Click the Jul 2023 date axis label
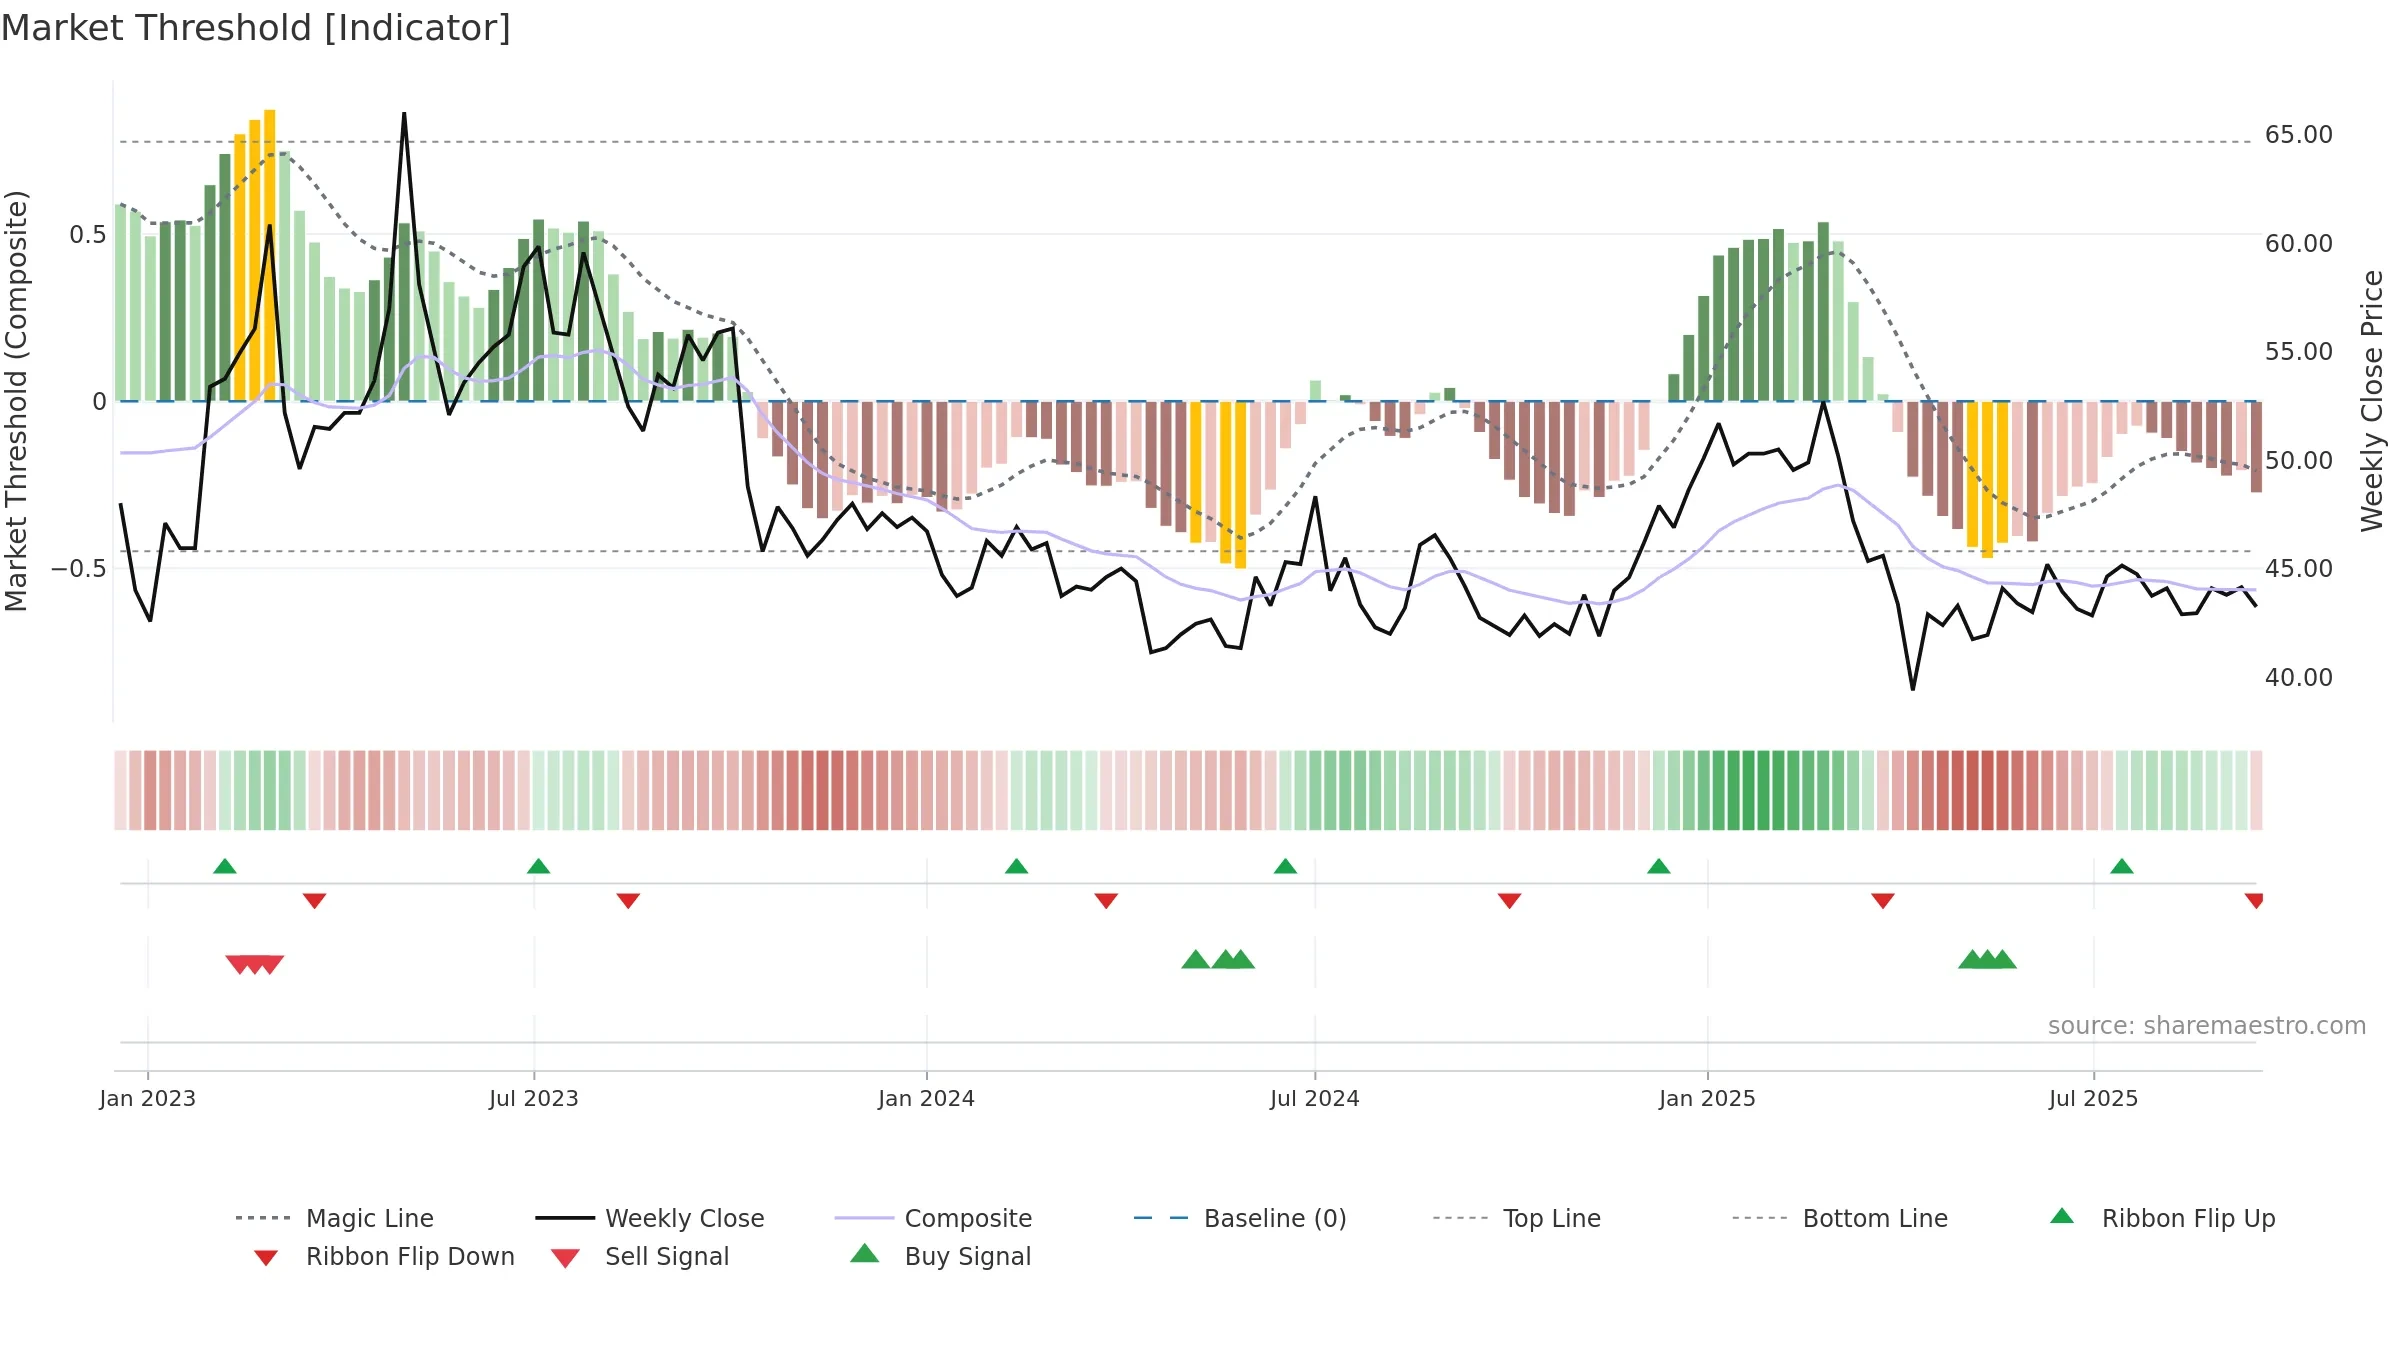The height and width of the screenshot is (1350, 2400). coord(534,1099)
